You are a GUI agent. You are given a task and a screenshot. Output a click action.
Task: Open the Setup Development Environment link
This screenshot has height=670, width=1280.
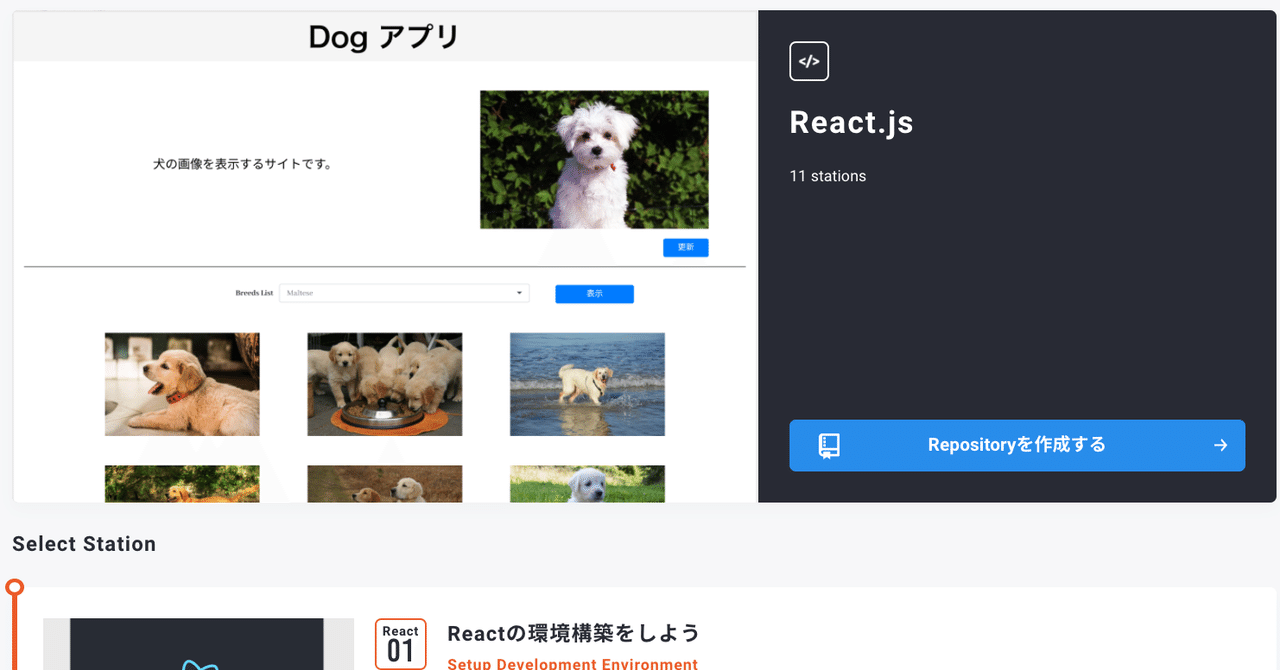click(572, 664)
